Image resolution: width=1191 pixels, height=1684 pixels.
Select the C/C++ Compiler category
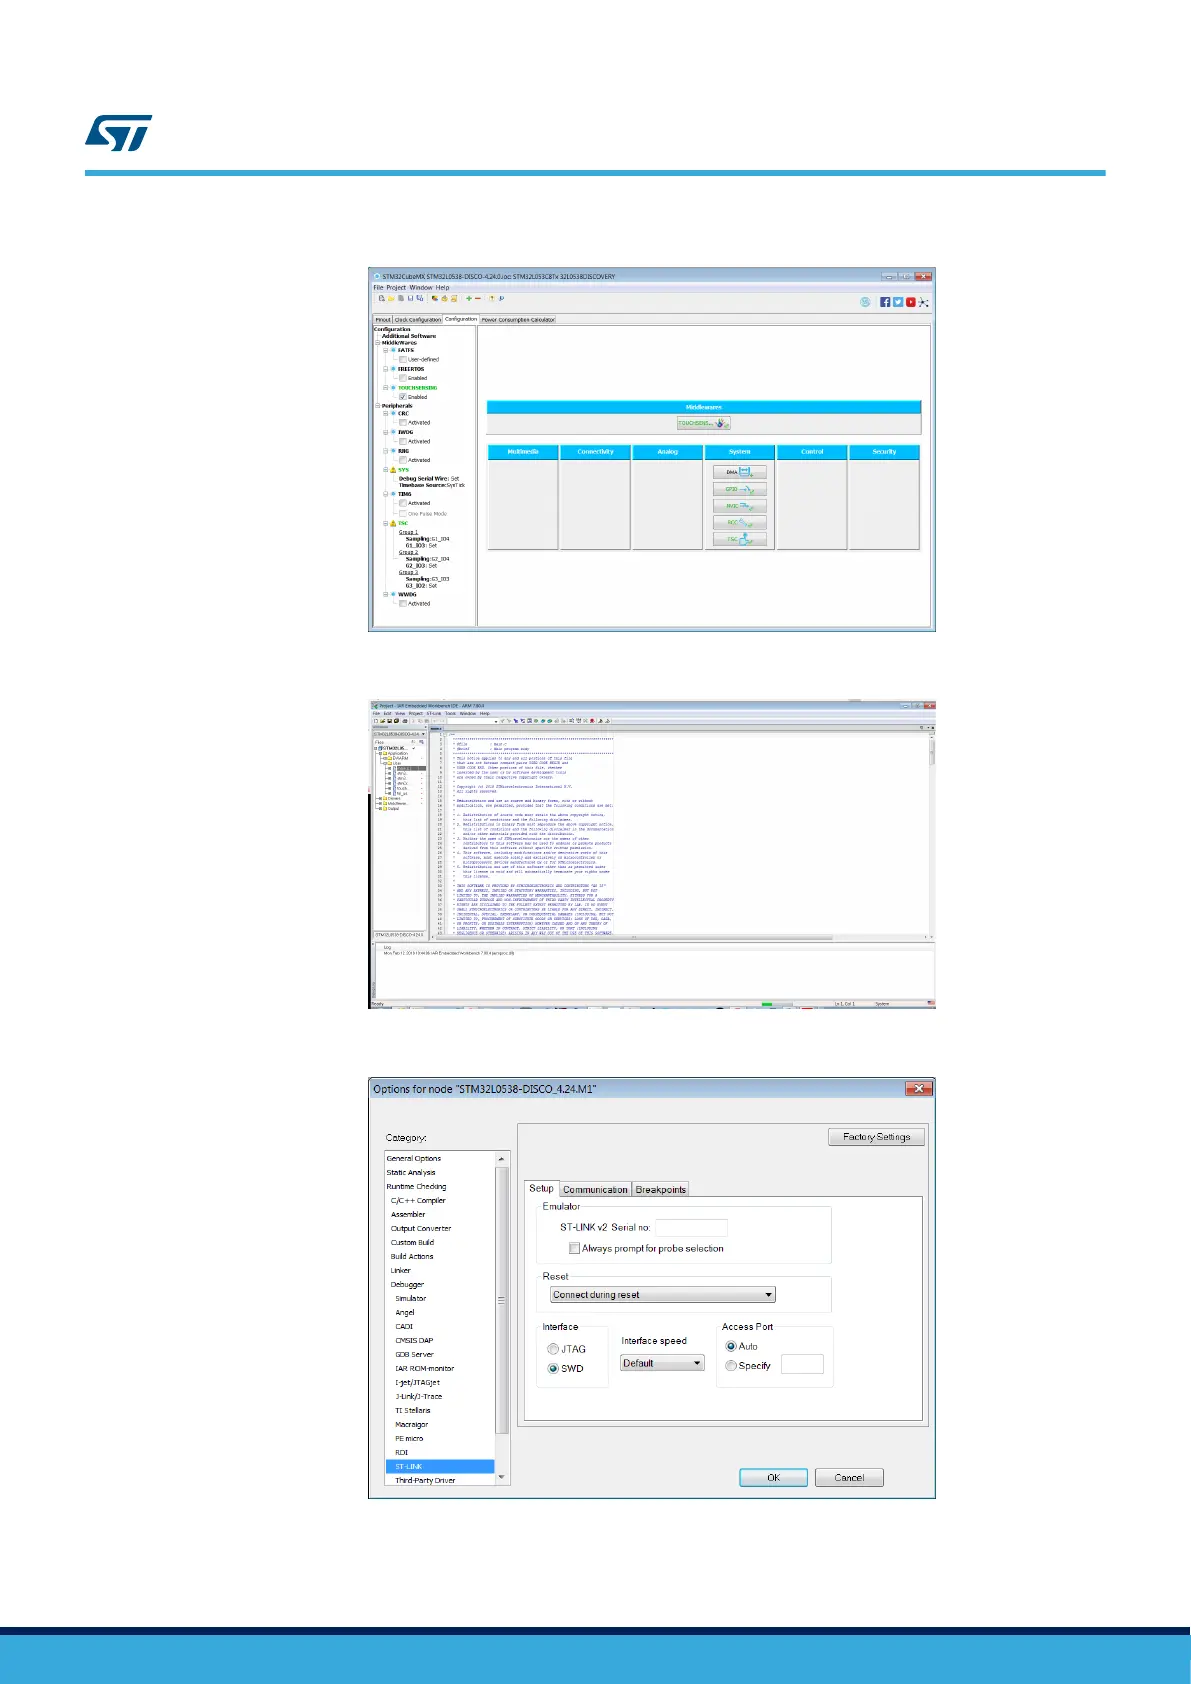(418, 1200)
